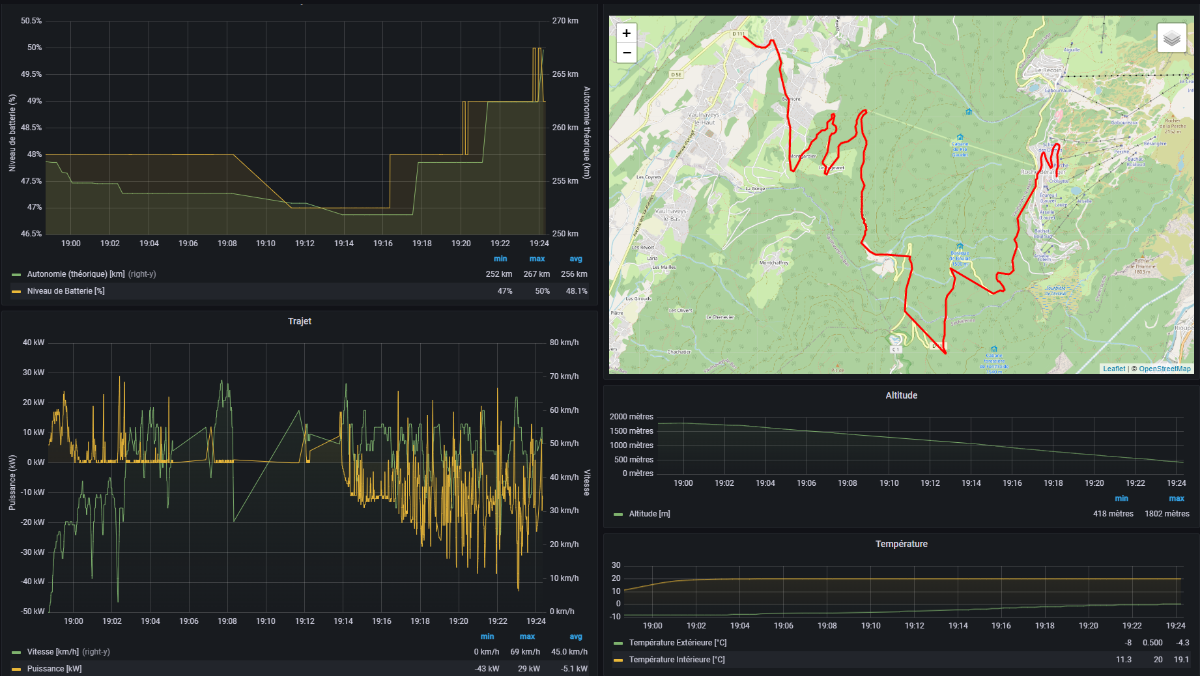Open the Trajet panel title menu
The width and height of the screenshot is (1200, 676).
pyautogui.click(x=301, y=321)
